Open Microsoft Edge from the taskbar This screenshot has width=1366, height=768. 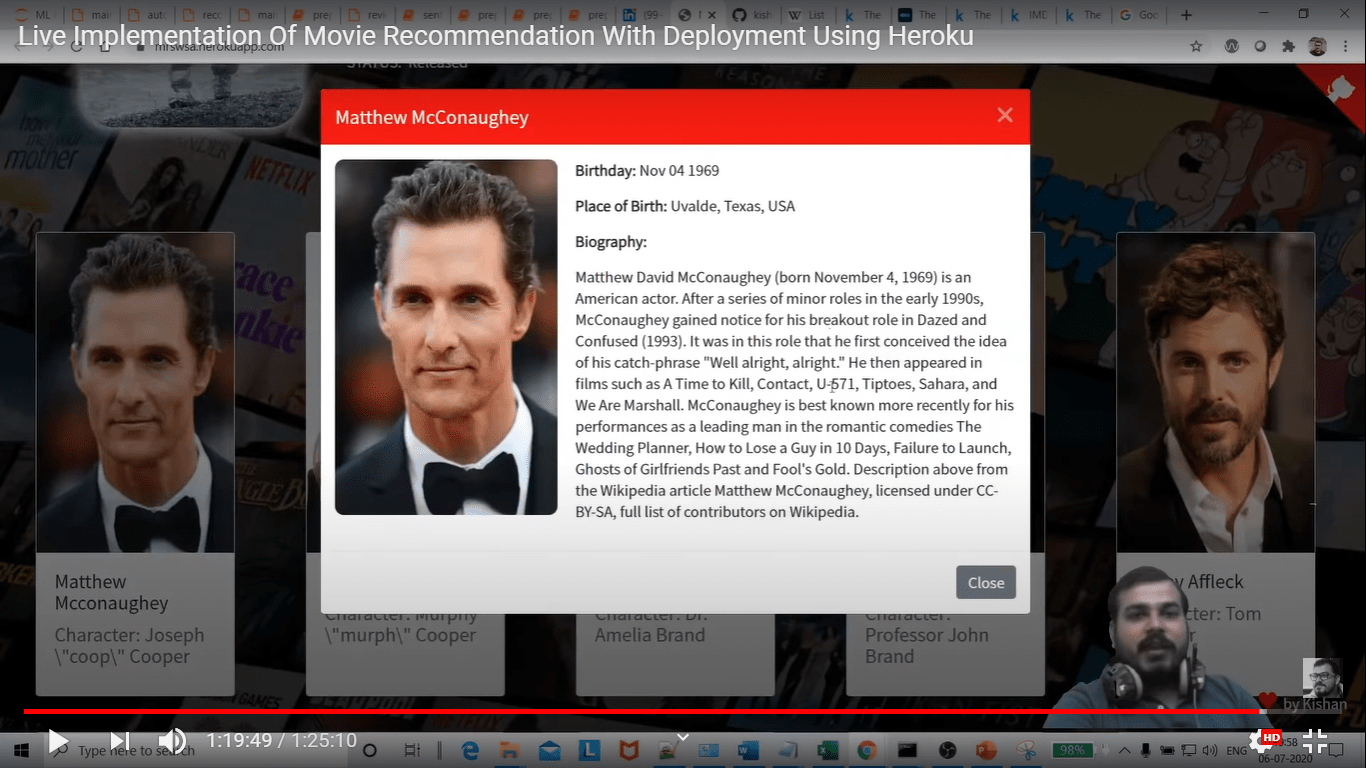(x=470, y=750)
